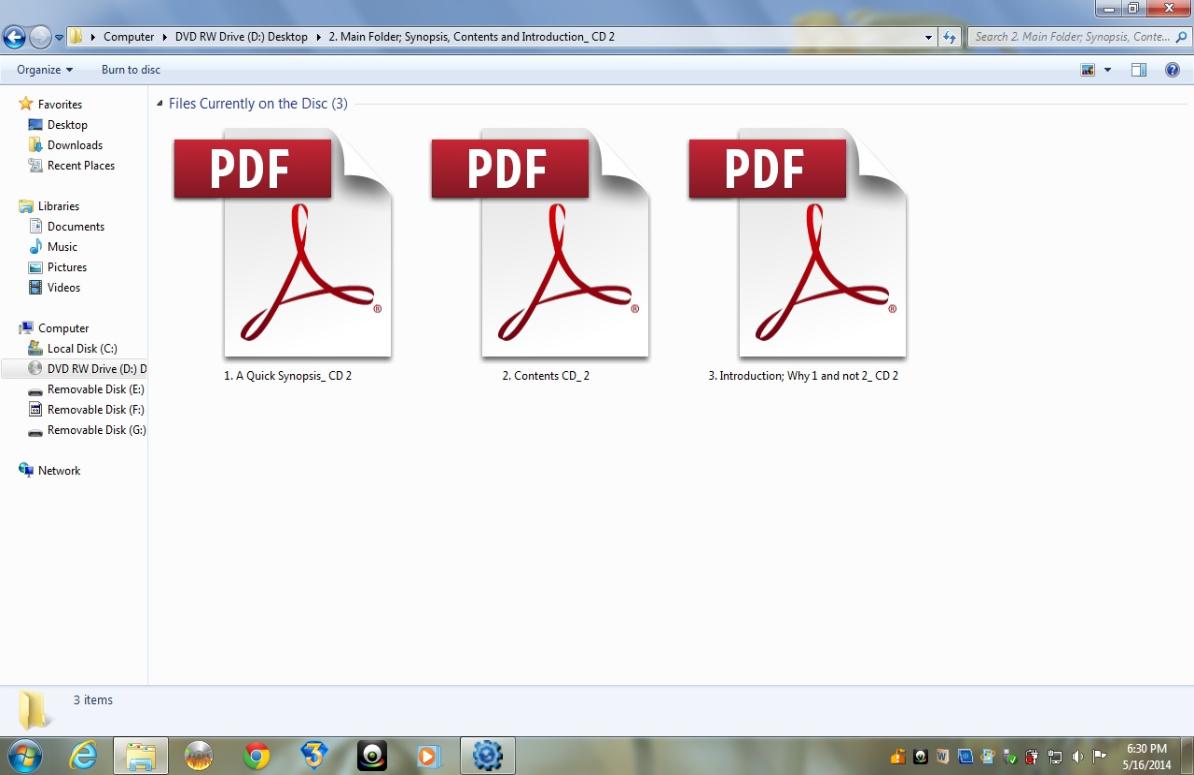Launch Internet Explorer from the taskbar

click(83, 756)
